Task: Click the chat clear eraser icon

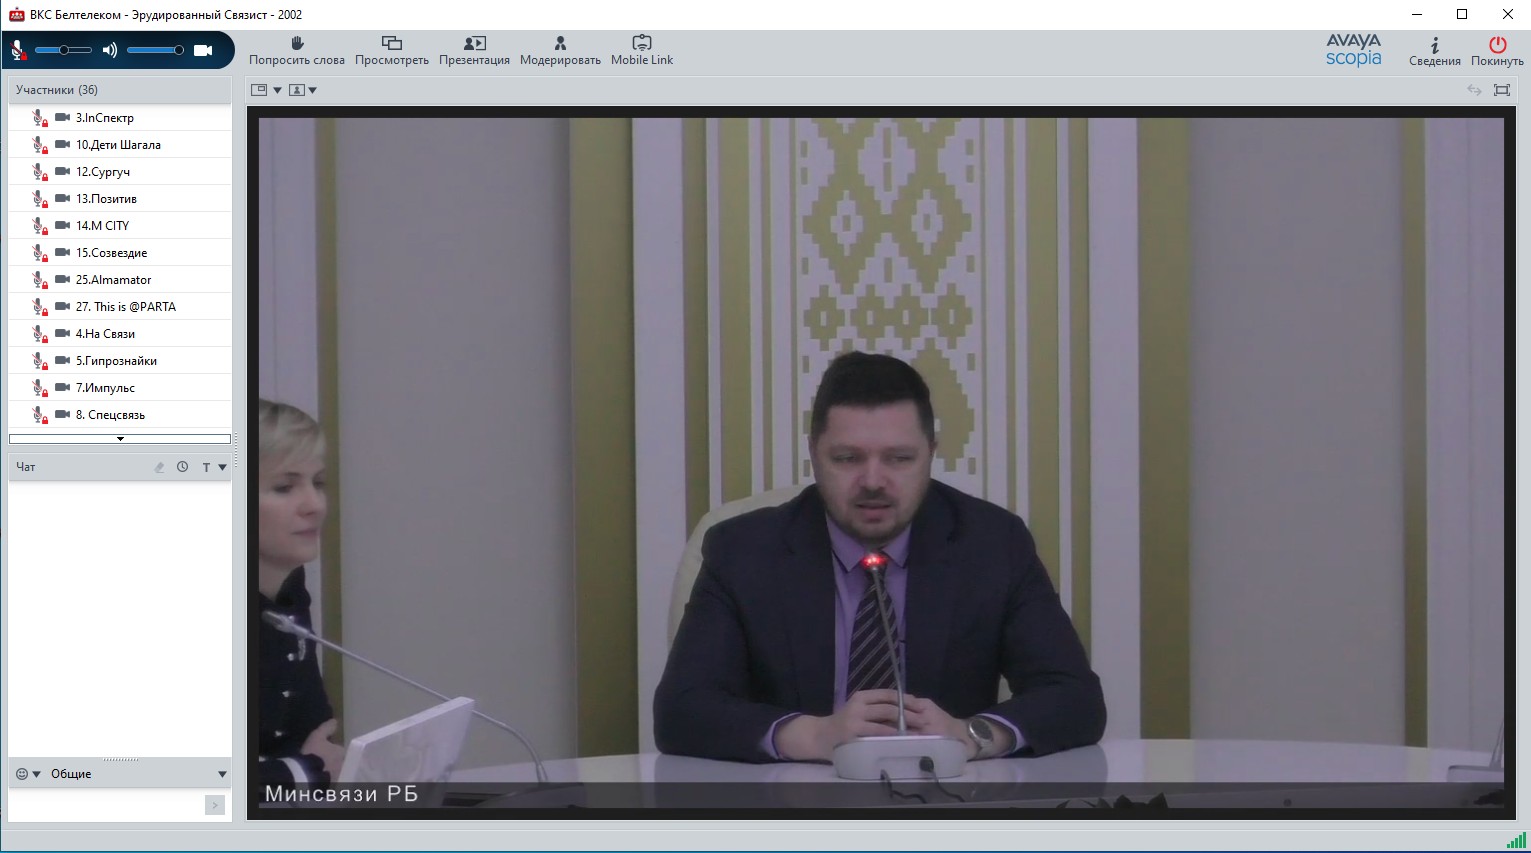Action: tap(159, 467)
